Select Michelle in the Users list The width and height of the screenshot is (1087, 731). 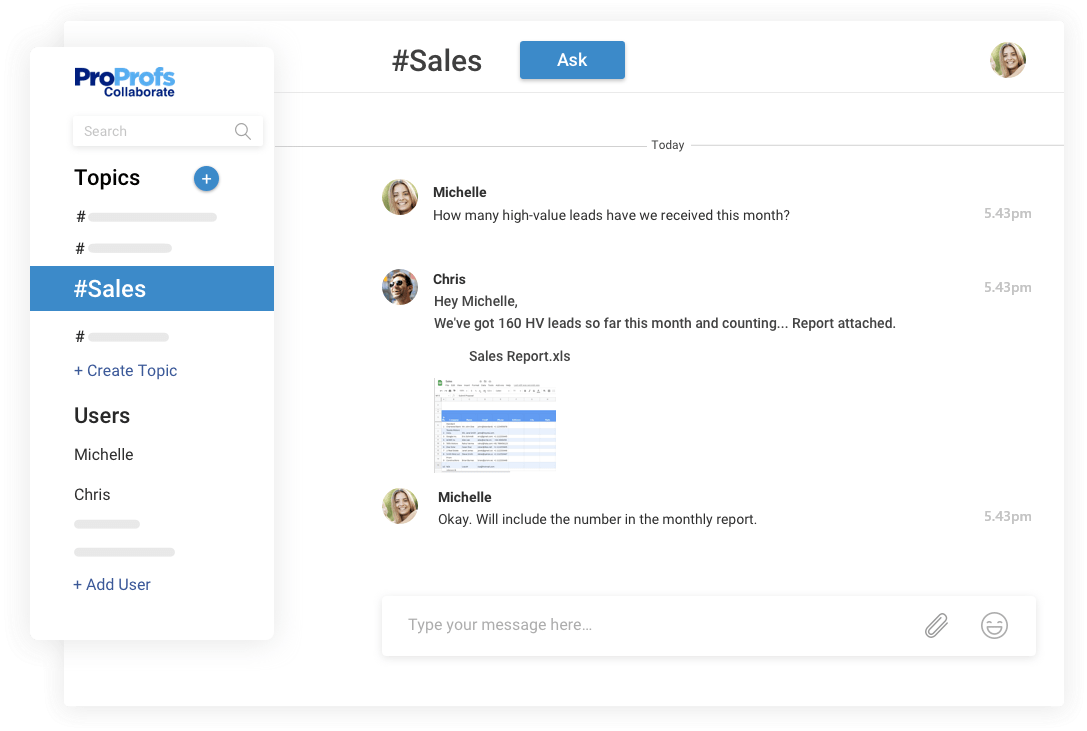(x=104, y=455)
